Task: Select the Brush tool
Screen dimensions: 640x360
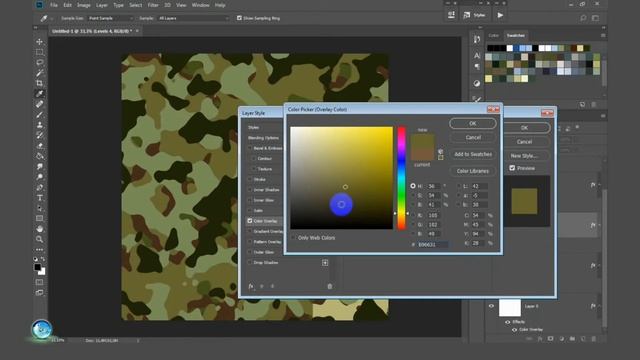Action: [x=40, y=115]
